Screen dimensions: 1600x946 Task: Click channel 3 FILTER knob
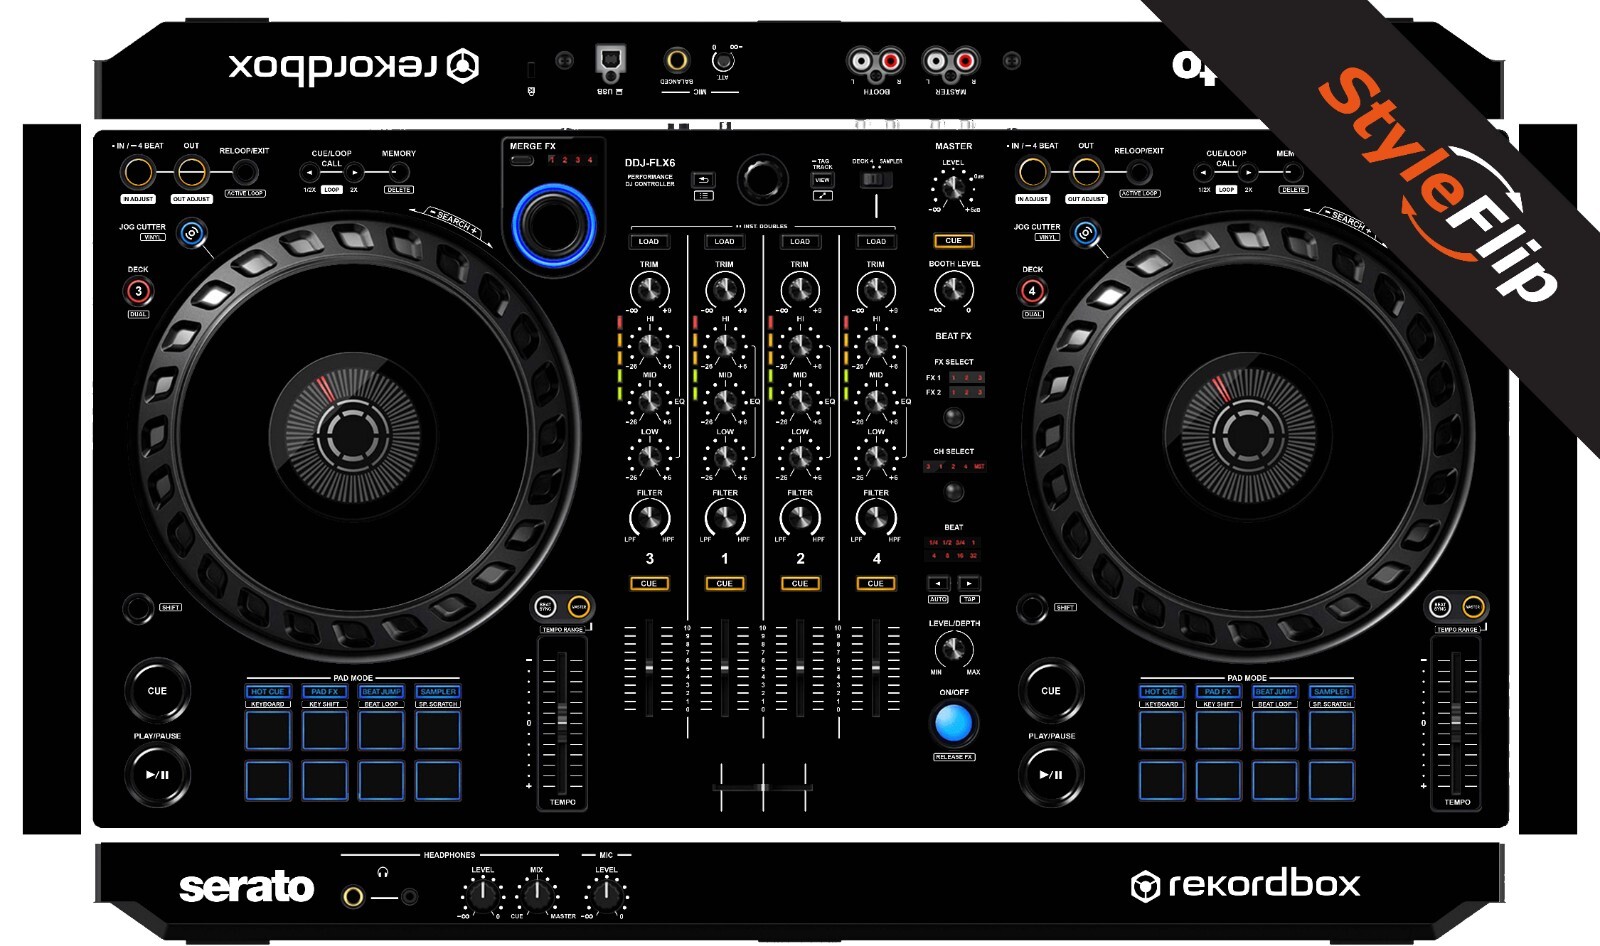pyautogui.click(x=649, y=518)
